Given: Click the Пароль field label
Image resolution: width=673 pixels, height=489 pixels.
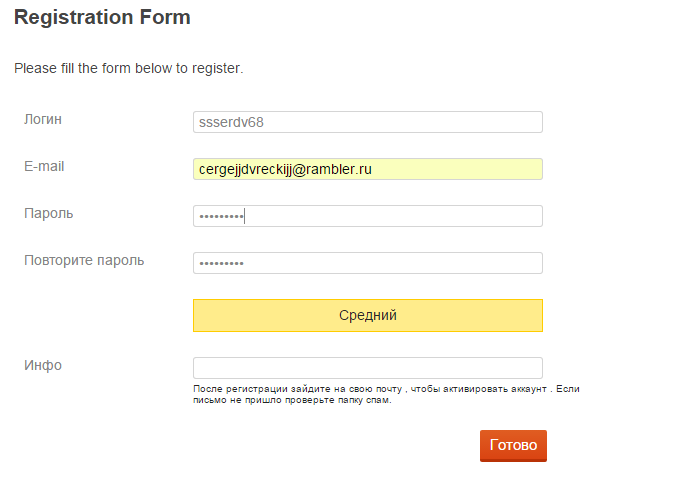Looking at the screenshot, I should (48, 213).
